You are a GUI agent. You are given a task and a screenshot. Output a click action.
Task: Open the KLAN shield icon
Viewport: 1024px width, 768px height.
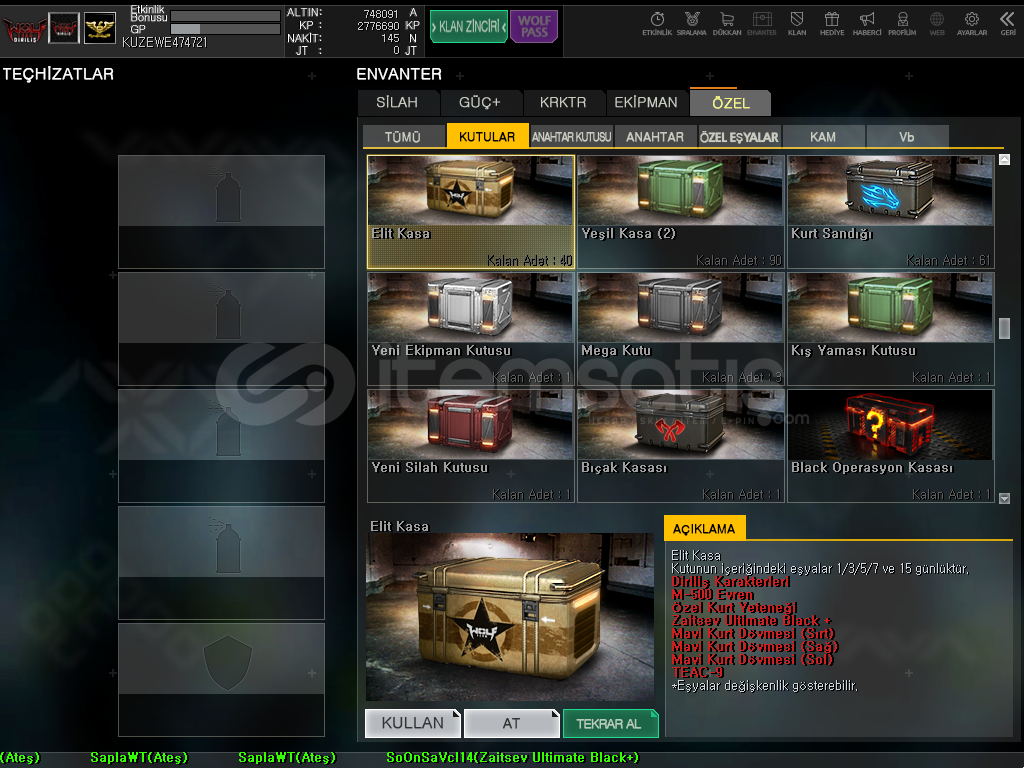tap(797, 24)
